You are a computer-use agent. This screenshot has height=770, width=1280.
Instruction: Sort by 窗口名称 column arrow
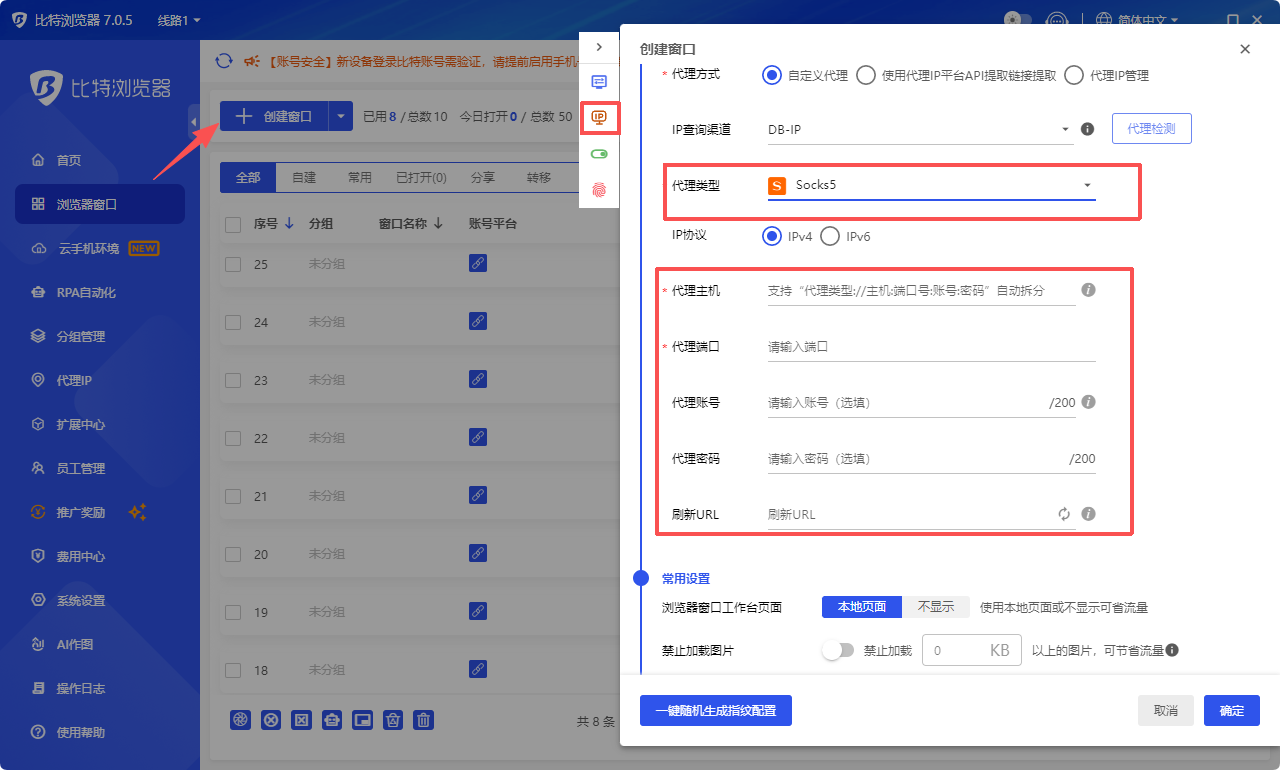click(x=438, y=224)
